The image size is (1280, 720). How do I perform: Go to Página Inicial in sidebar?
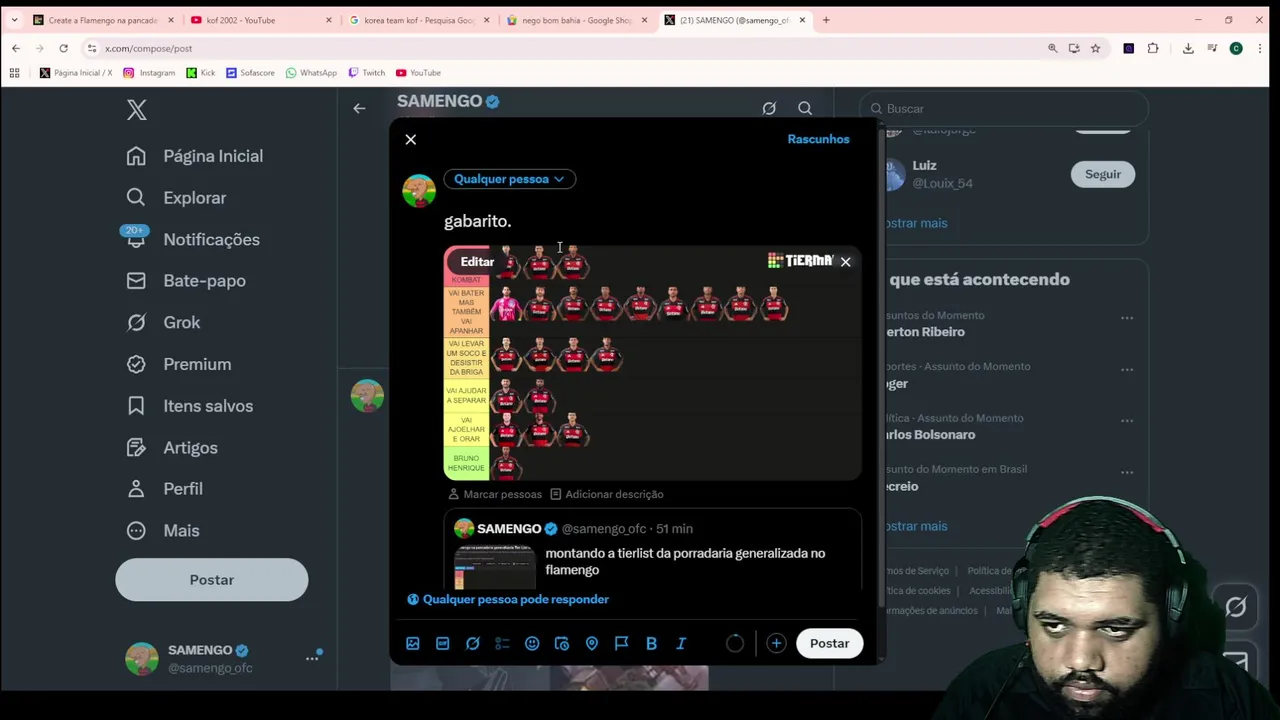coord(195,156)
